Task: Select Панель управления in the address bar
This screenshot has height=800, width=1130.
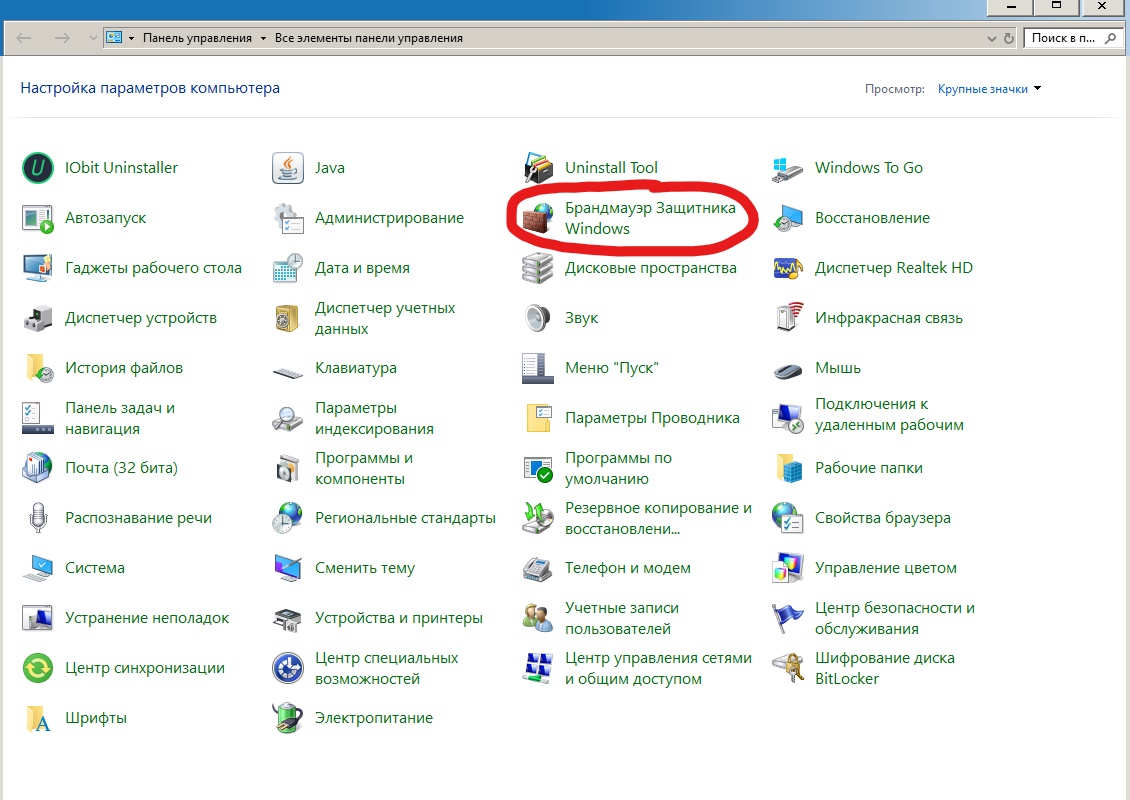Action: pos(197,38)
